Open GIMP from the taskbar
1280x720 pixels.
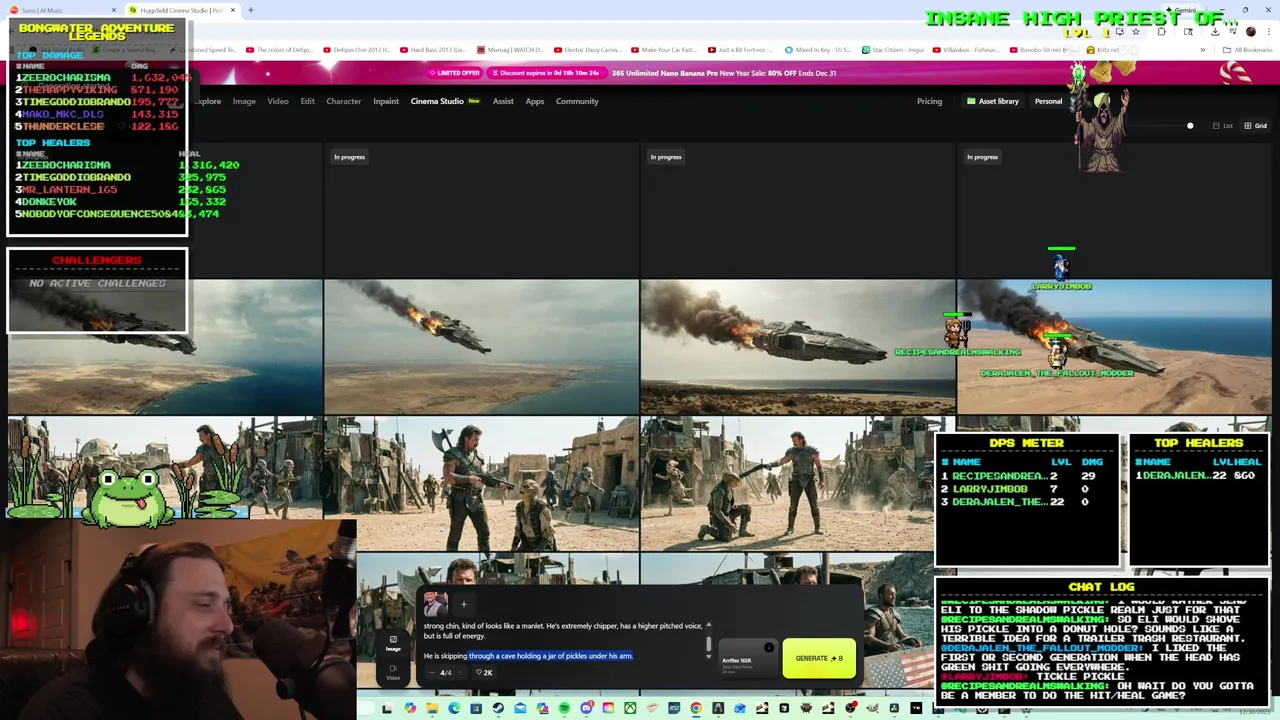coord(871,708)
